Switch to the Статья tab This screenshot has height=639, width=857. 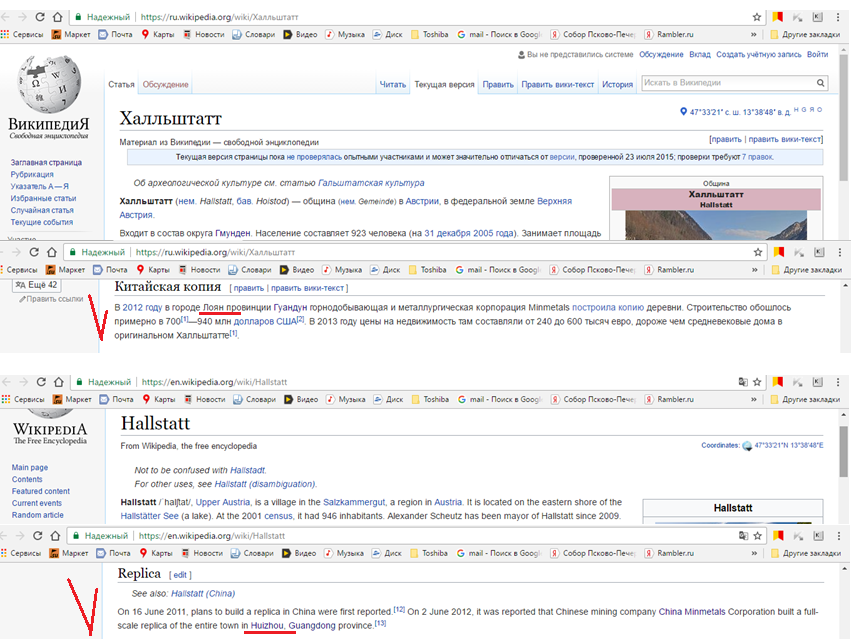[x=121, y=85]
